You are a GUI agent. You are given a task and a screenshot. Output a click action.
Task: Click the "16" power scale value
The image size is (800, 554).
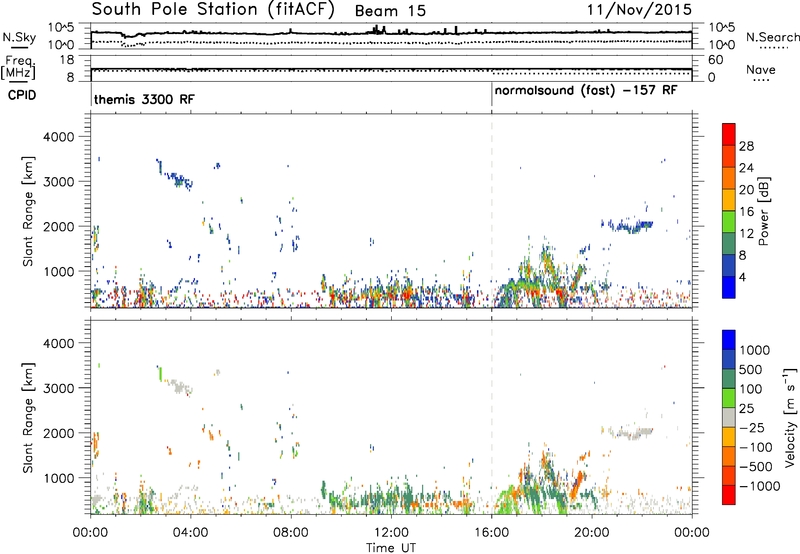tap(746, 212)
